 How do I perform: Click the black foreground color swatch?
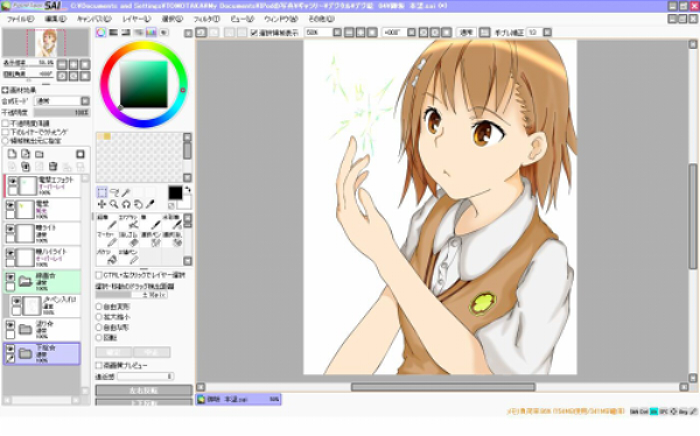tap(175, 191)
